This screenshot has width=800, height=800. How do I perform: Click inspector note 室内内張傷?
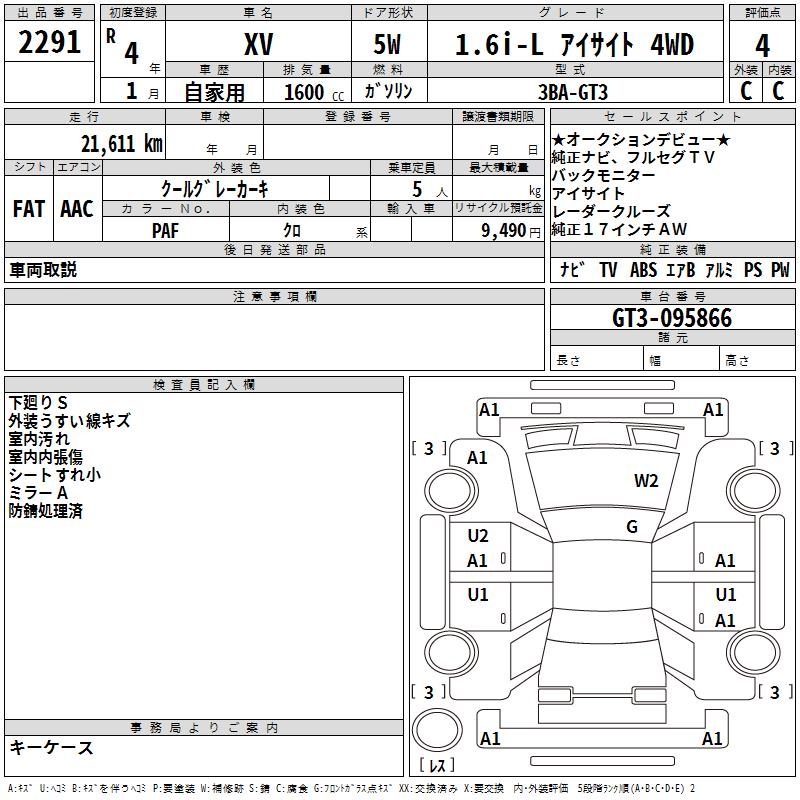45,456
